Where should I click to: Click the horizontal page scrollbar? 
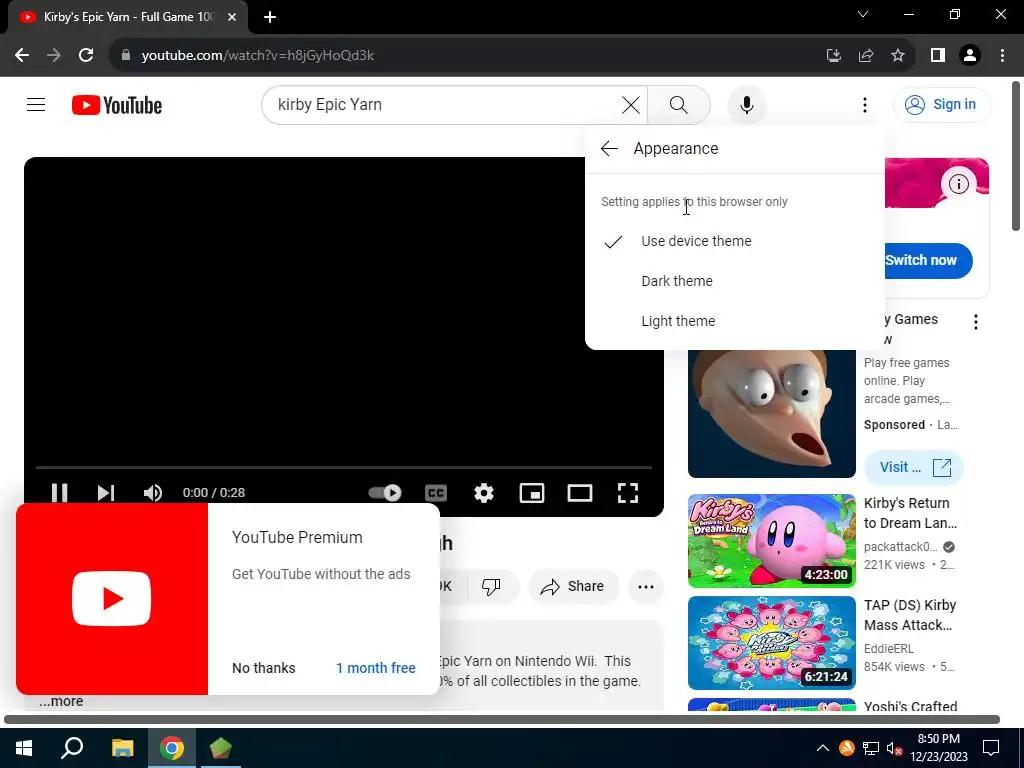[502, 720]
